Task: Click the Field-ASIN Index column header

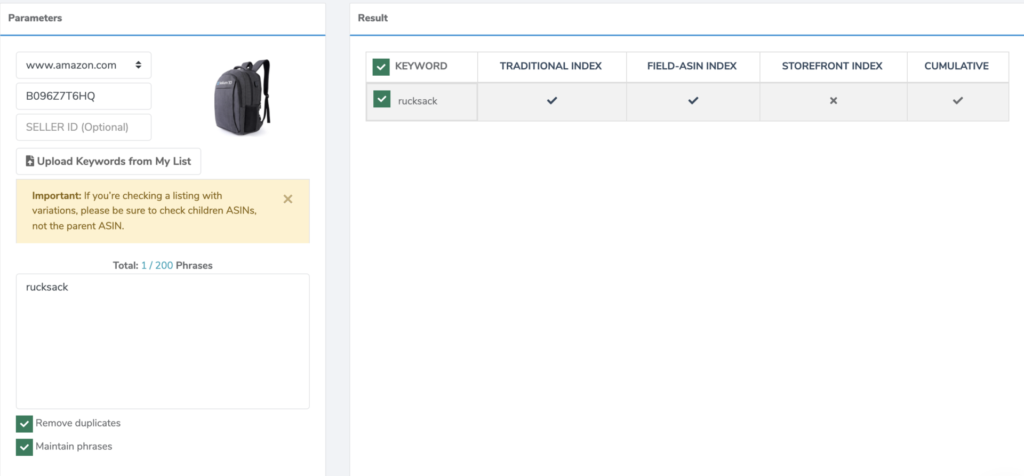Action: point(692,67)
